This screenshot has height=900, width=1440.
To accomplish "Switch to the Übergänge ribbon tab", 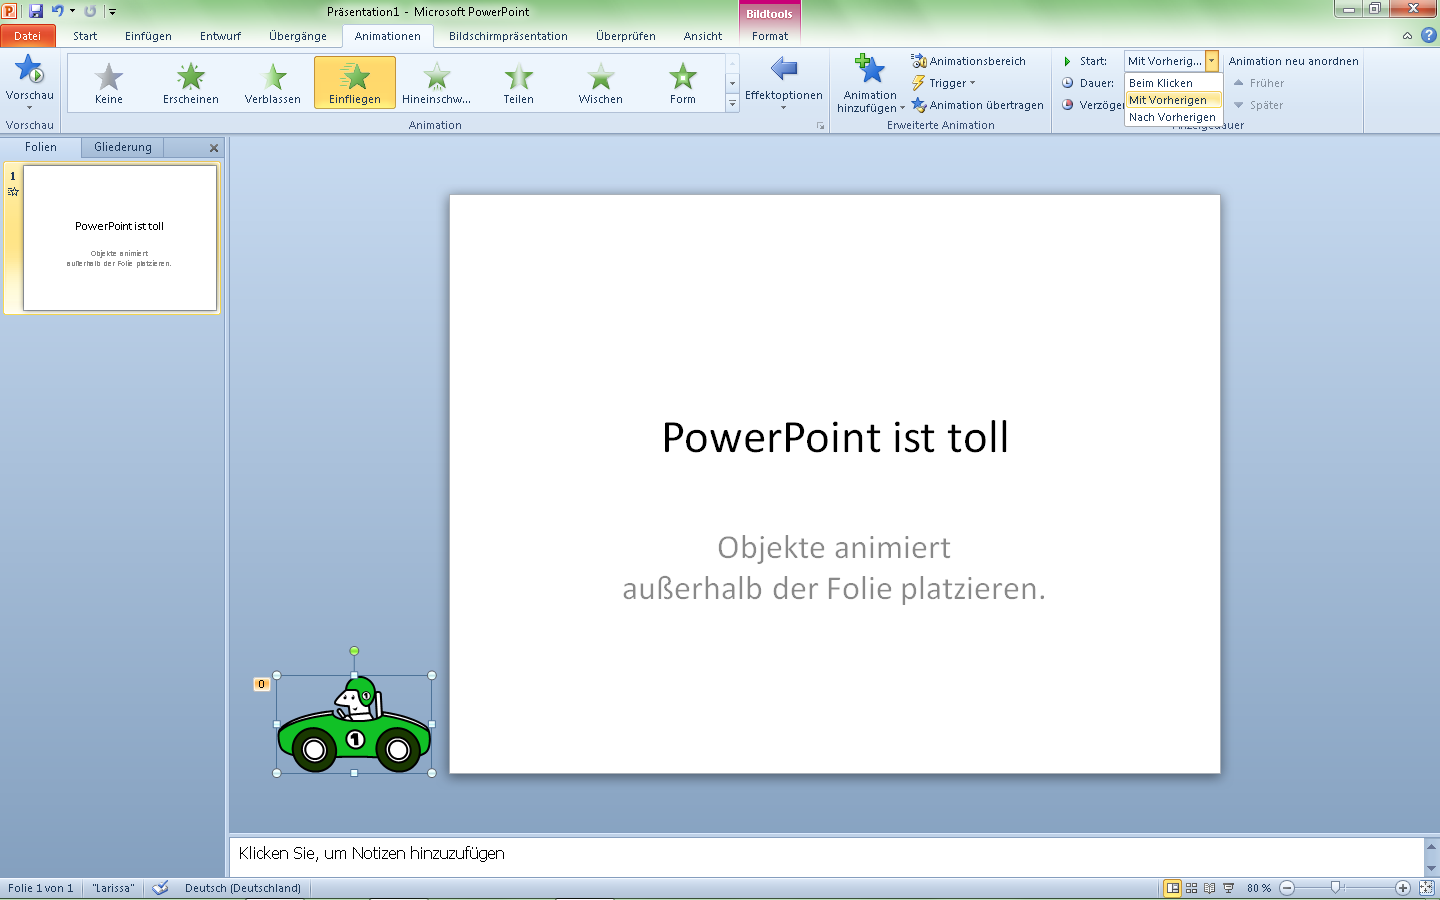I will coord(296,35).
